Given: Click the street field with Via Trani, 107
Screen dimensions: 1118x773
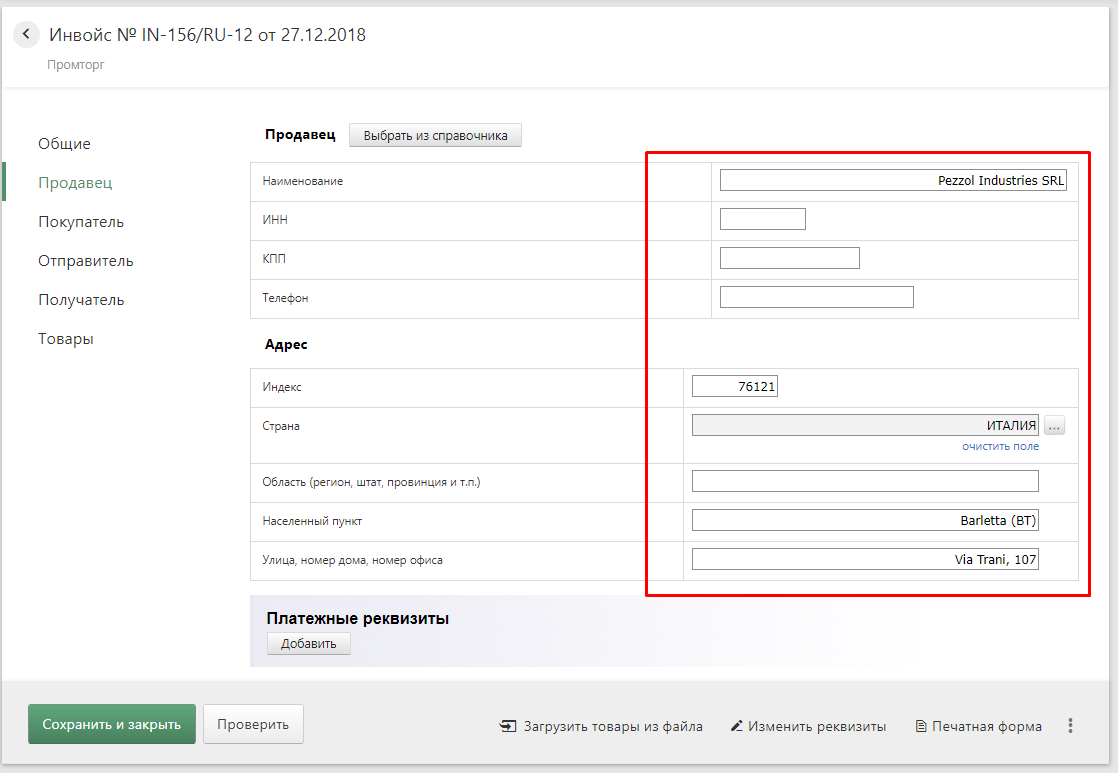Looking at the screenshot, I should 865,560.
